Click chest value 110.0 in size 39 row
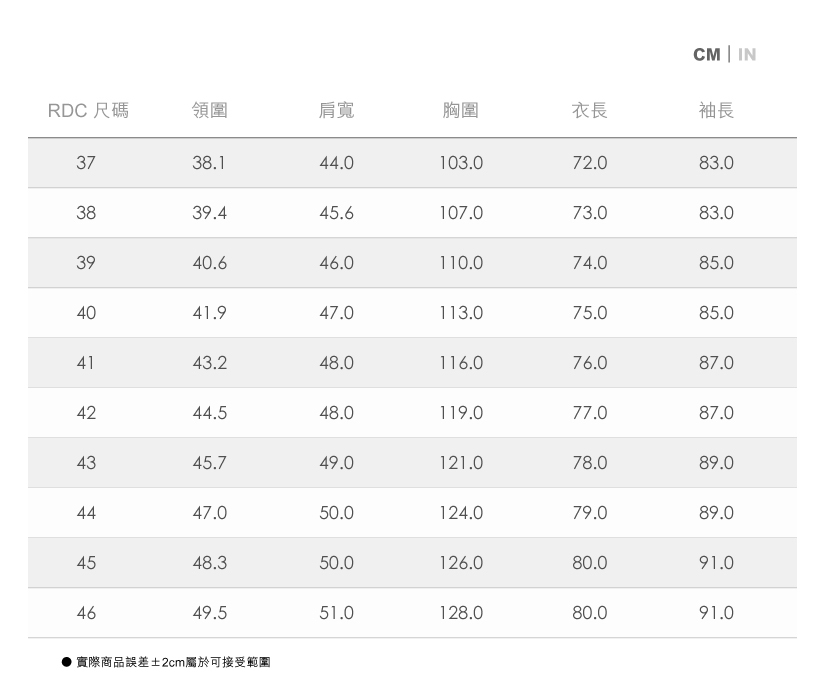825x700 pixels. coord(460,263)
